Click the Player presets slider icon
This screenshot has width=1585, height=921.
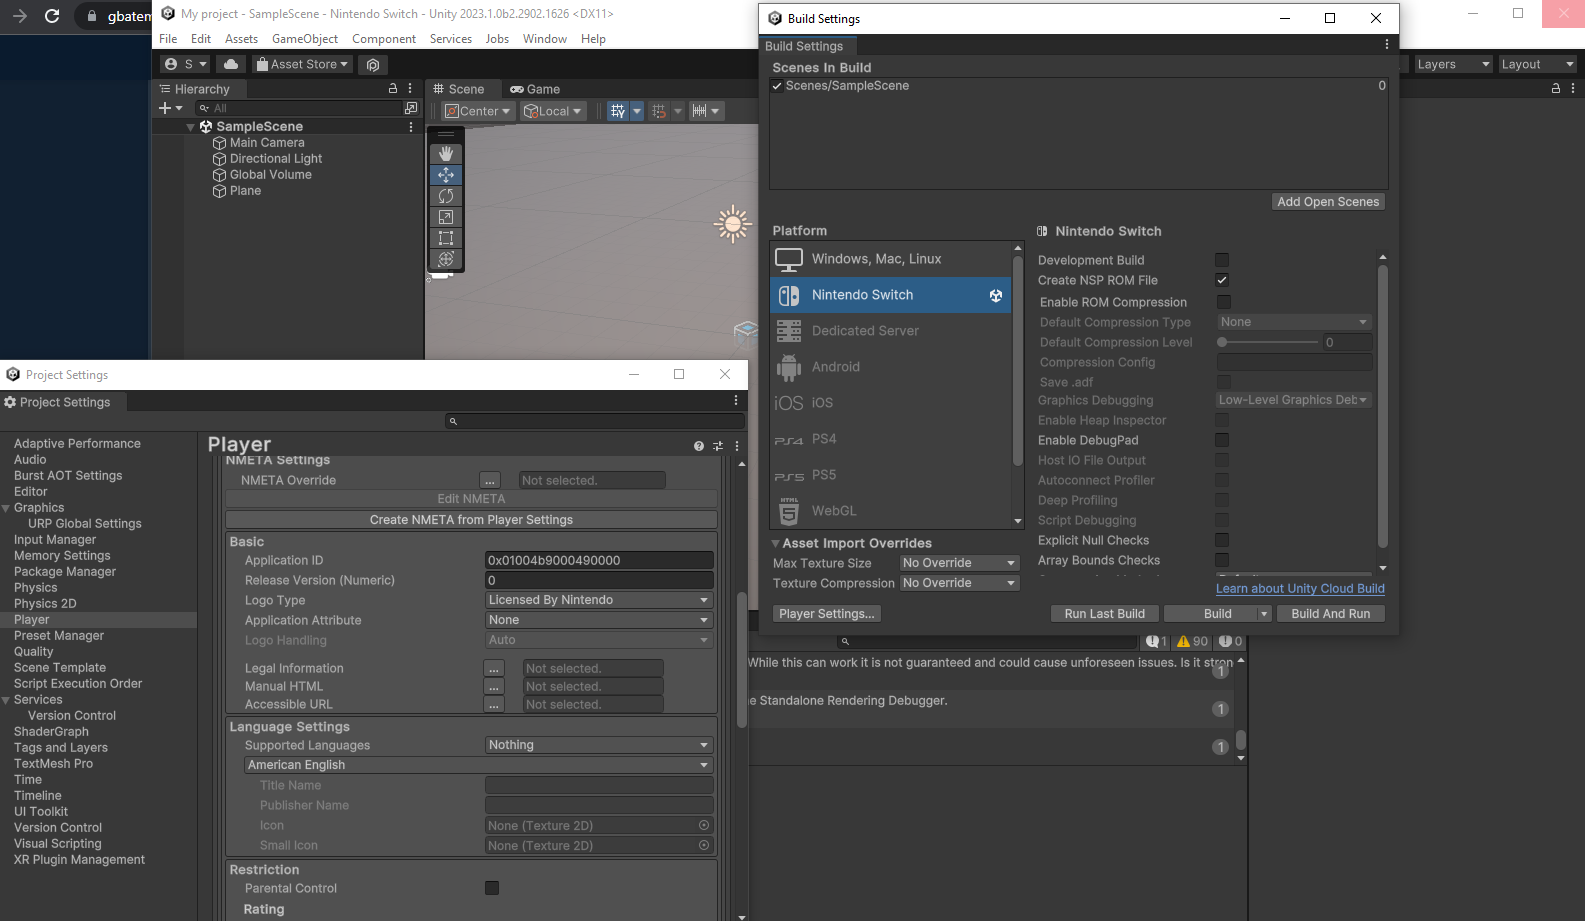[x=718, y=446]
